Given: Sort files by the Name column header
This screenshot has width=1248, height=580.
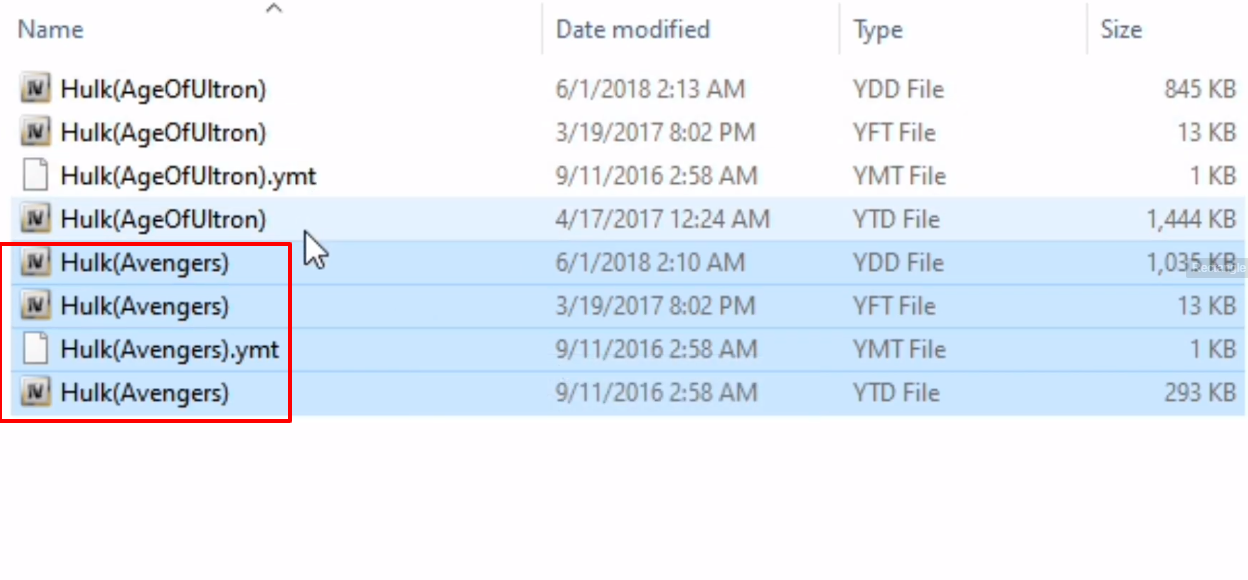Looking at the screenshot, I should point(50,30).
